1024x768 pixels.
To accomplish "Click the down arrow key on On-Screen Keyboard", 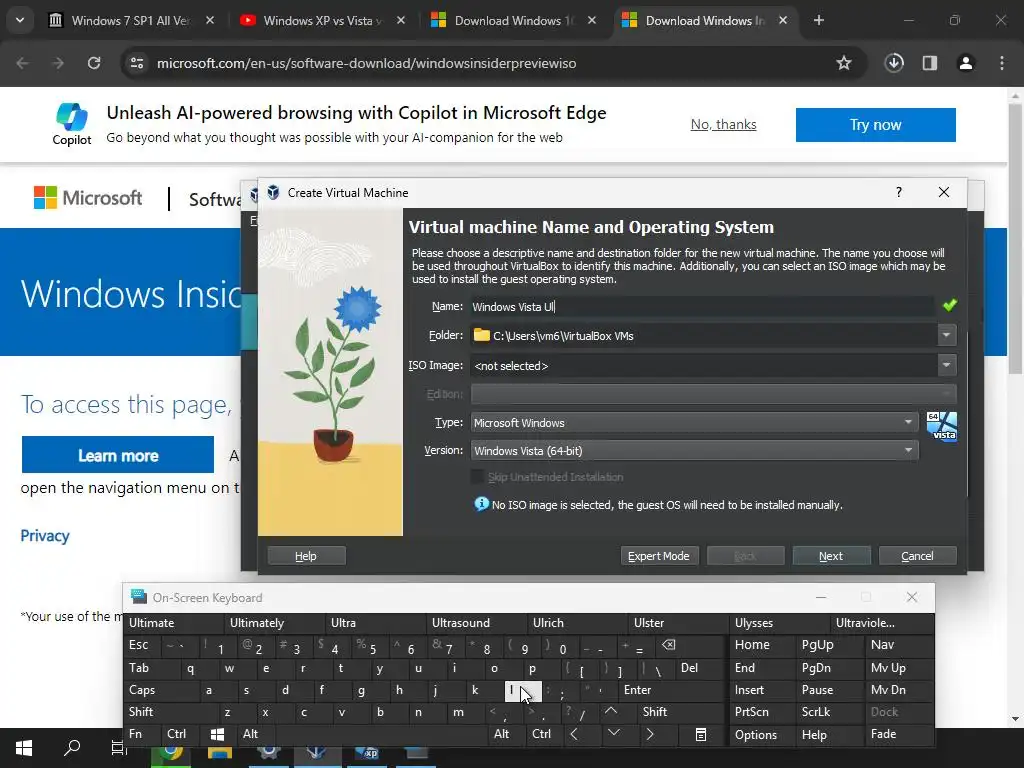I will (614, 733).
